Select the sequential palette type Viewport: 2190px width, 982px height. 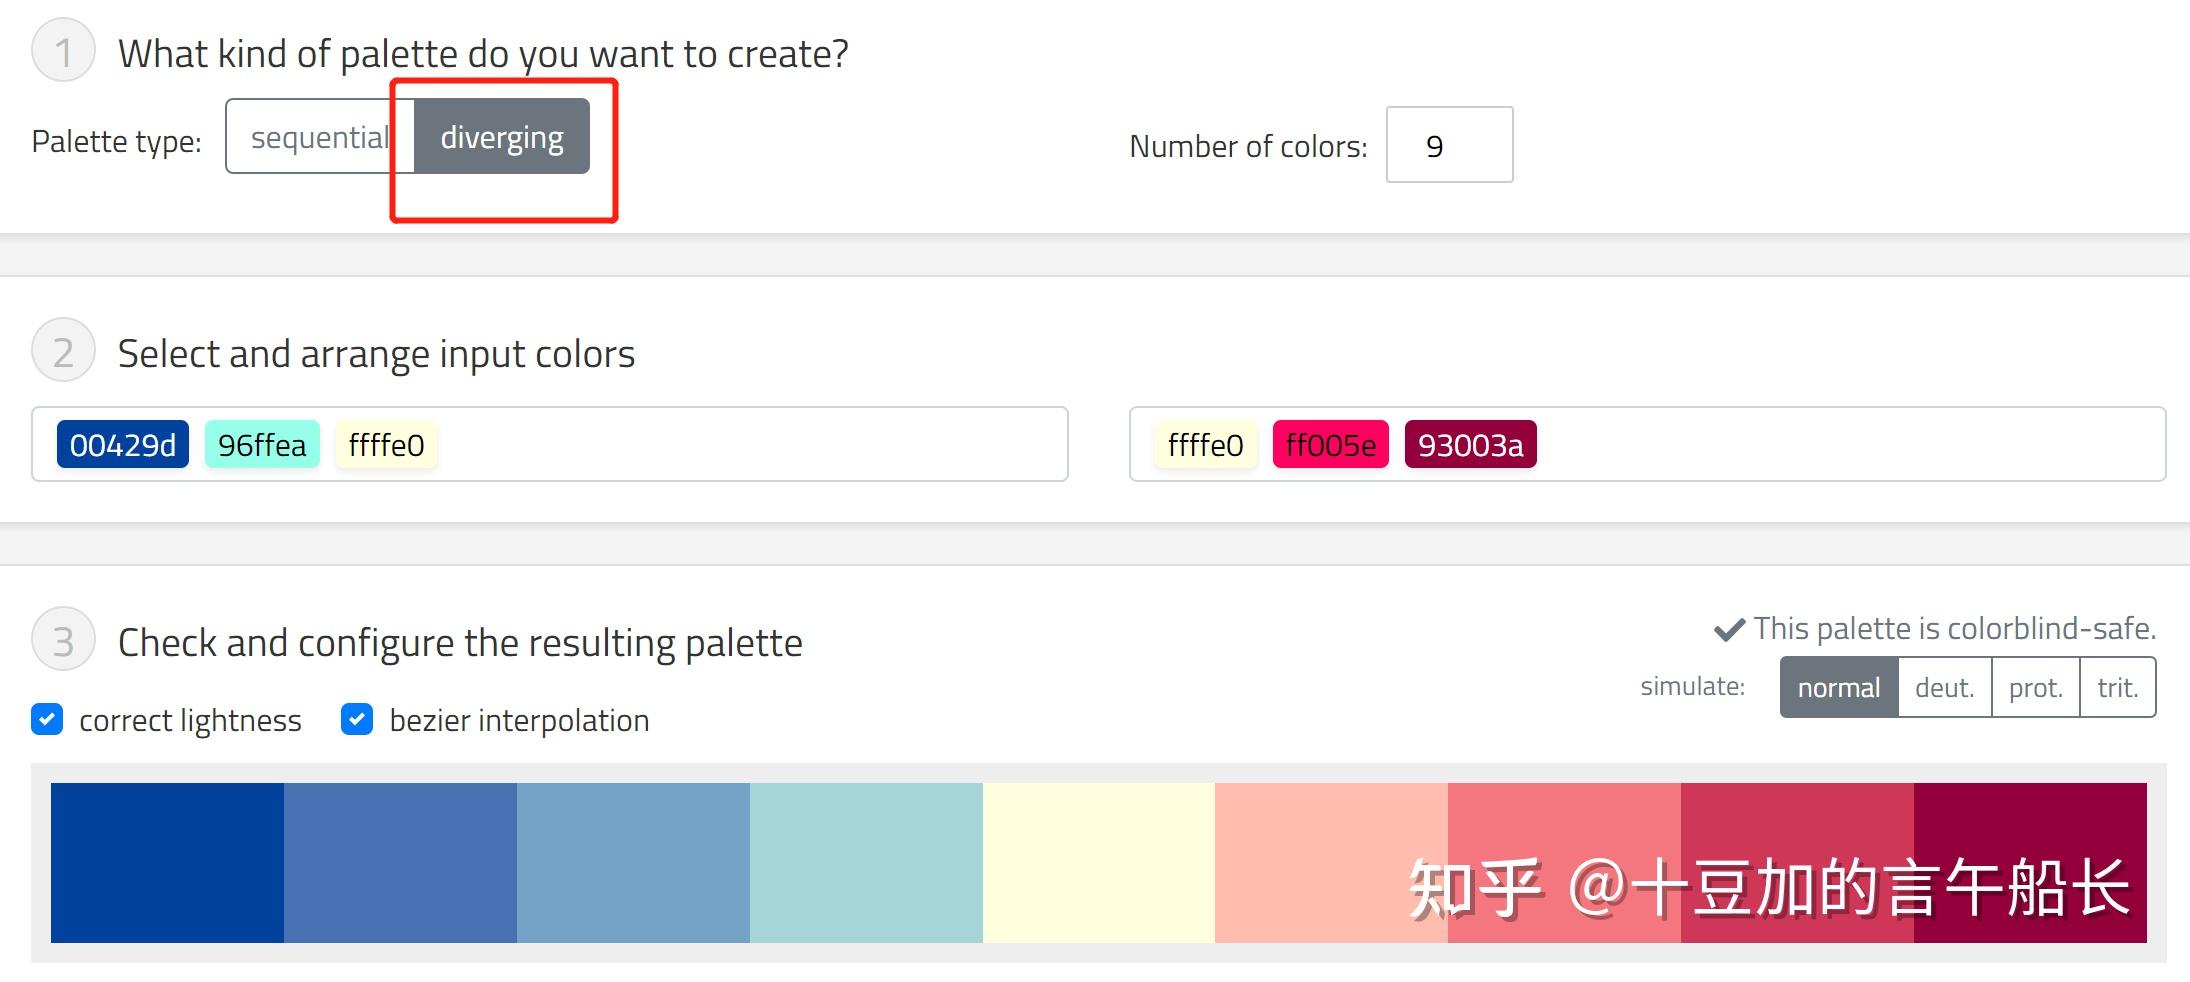click(x=318, y=137)
